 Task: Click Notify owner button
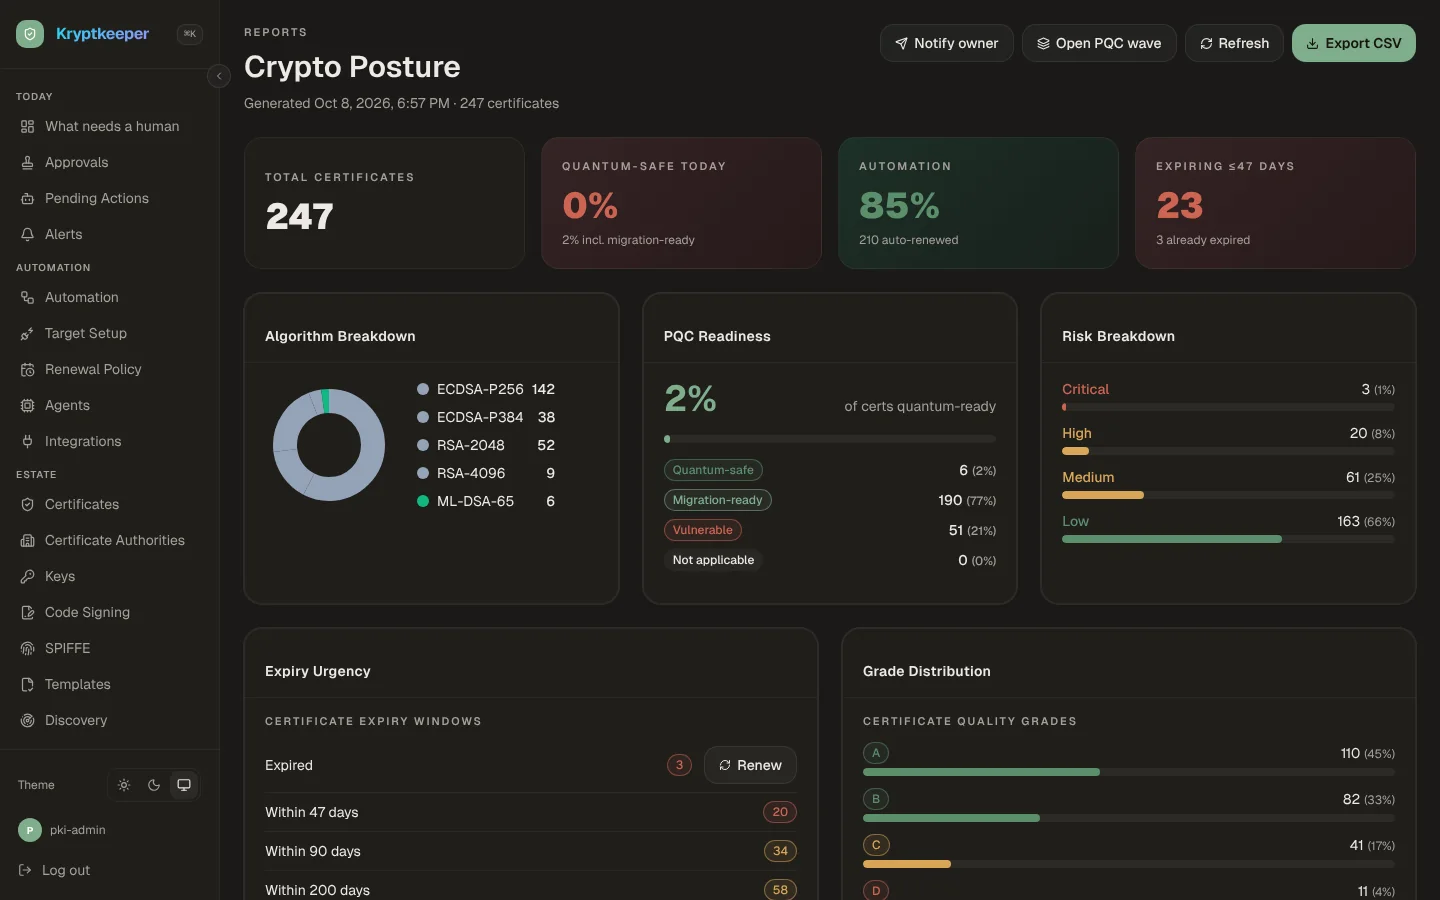[946, 43]
